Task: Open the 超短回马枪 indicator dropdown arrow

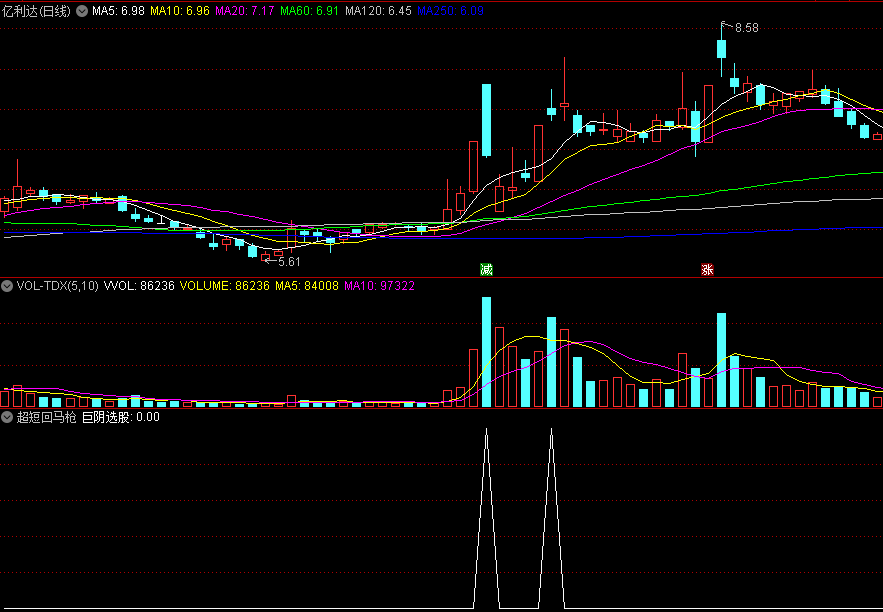Action: (x=7, y=417)
